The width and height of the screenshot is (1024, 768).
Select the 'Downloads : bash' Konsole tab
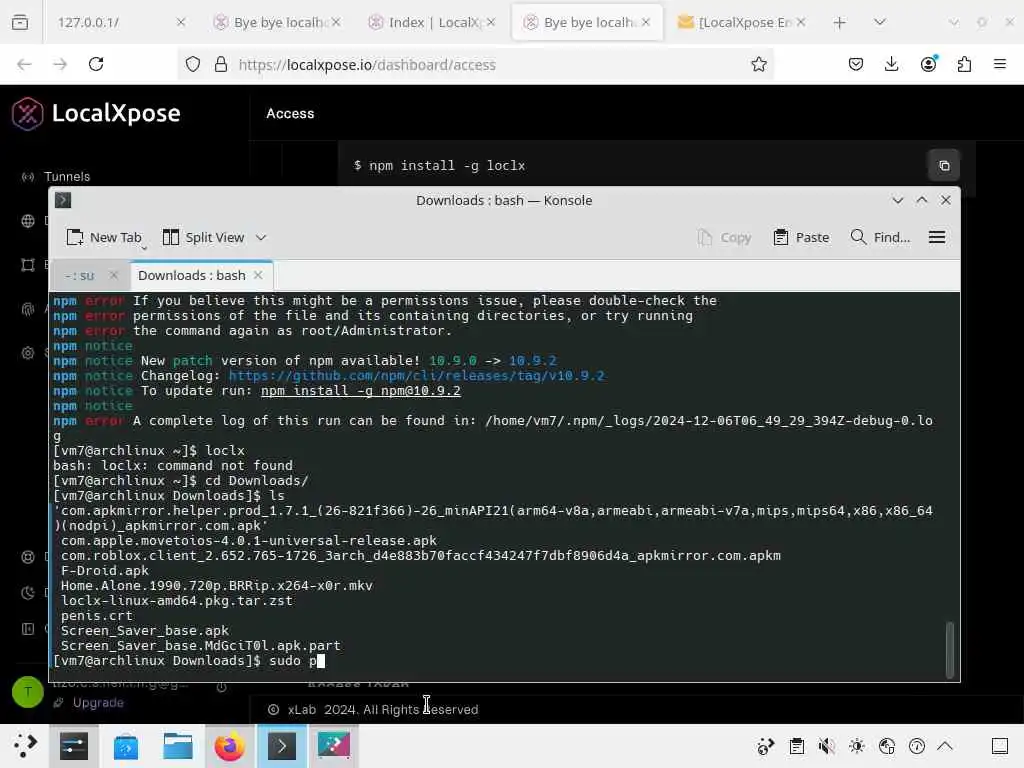pos(191,276)
